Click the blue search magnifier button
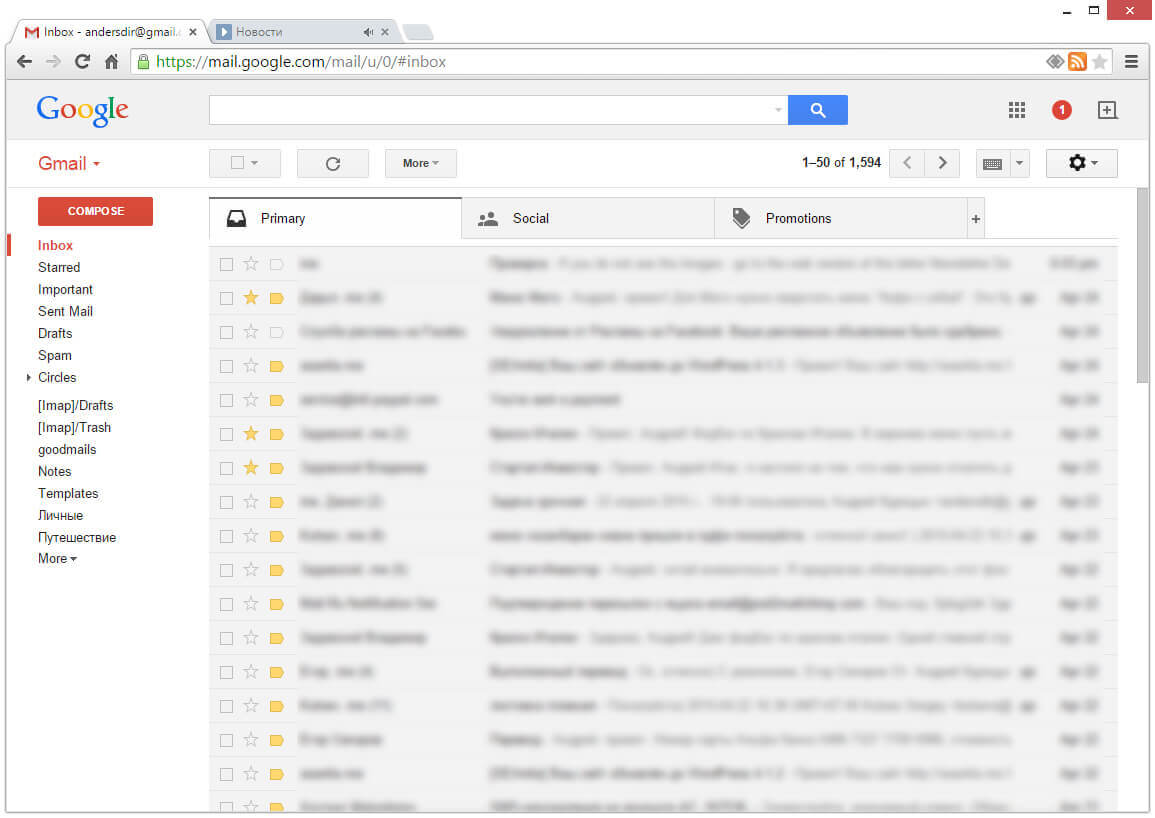The height and width of the screenshot is (818, 1155). click(817, 110)
